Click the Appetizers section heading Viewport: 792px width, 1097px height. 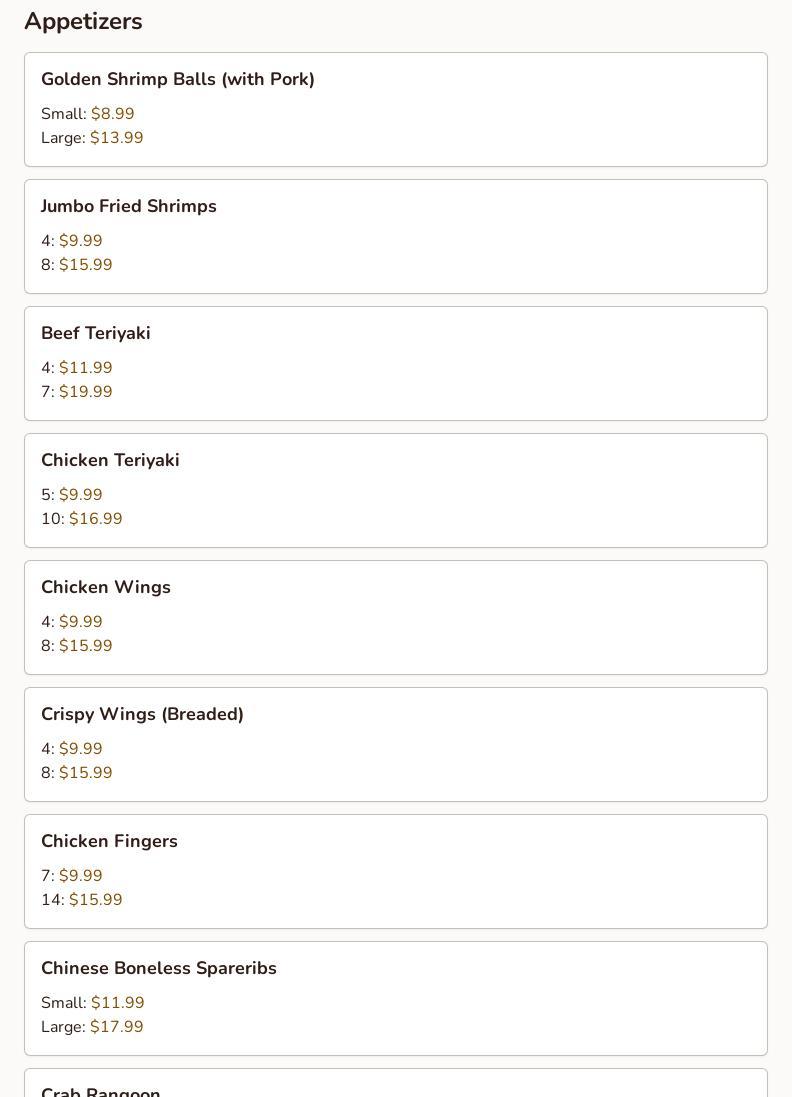pyautogui.click(x=83, y=21)
